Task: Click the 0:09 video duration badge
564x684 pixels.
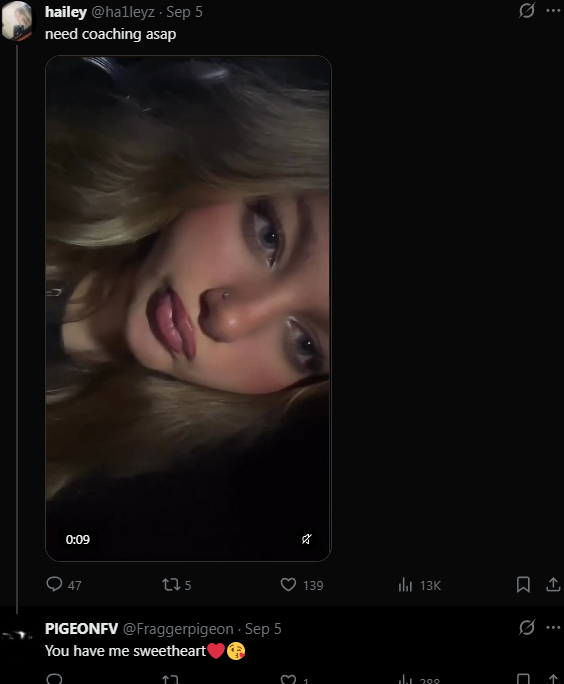Action: pos(78,540)
